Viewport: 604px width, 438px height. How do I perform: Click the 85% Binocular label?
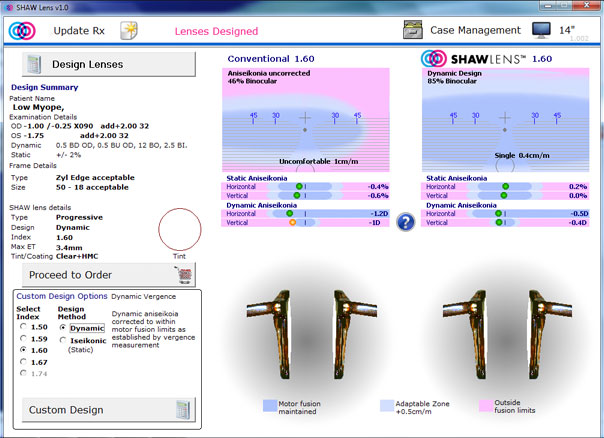452,81
